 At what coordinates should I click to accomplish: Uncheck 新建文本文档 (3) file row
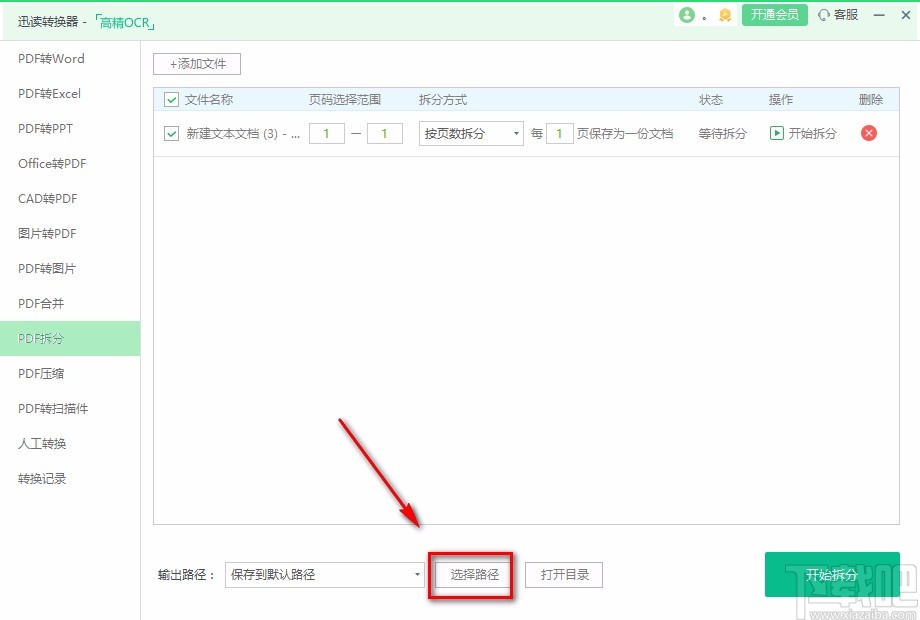(x=170, y=133)
